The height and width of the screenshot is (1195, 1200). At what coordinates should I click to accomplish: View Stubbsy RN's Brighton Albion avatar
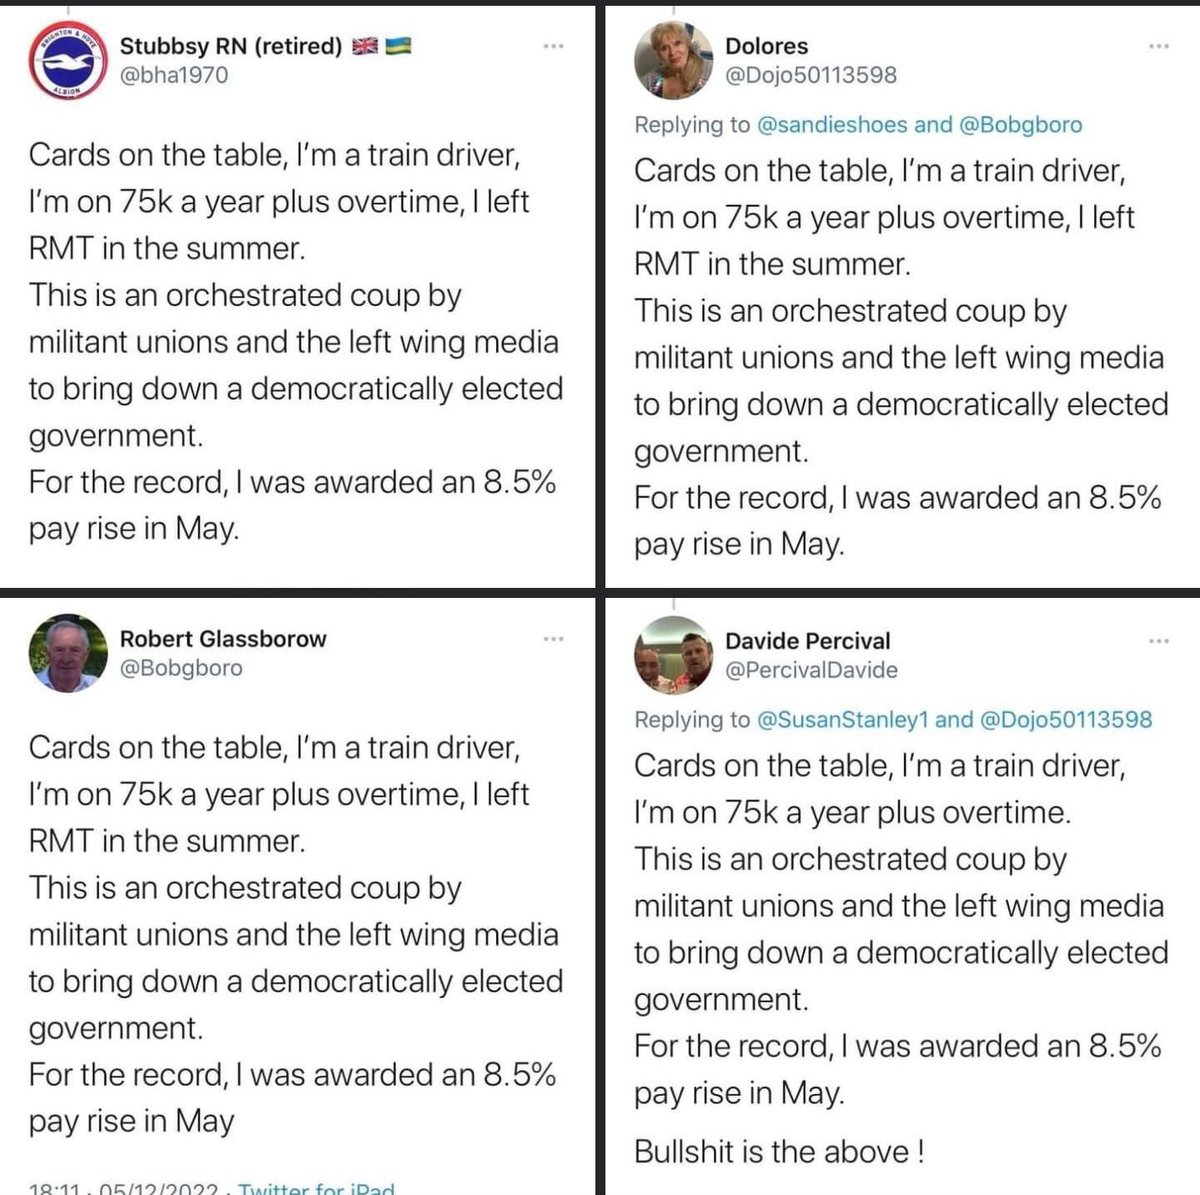pos(67,59)
